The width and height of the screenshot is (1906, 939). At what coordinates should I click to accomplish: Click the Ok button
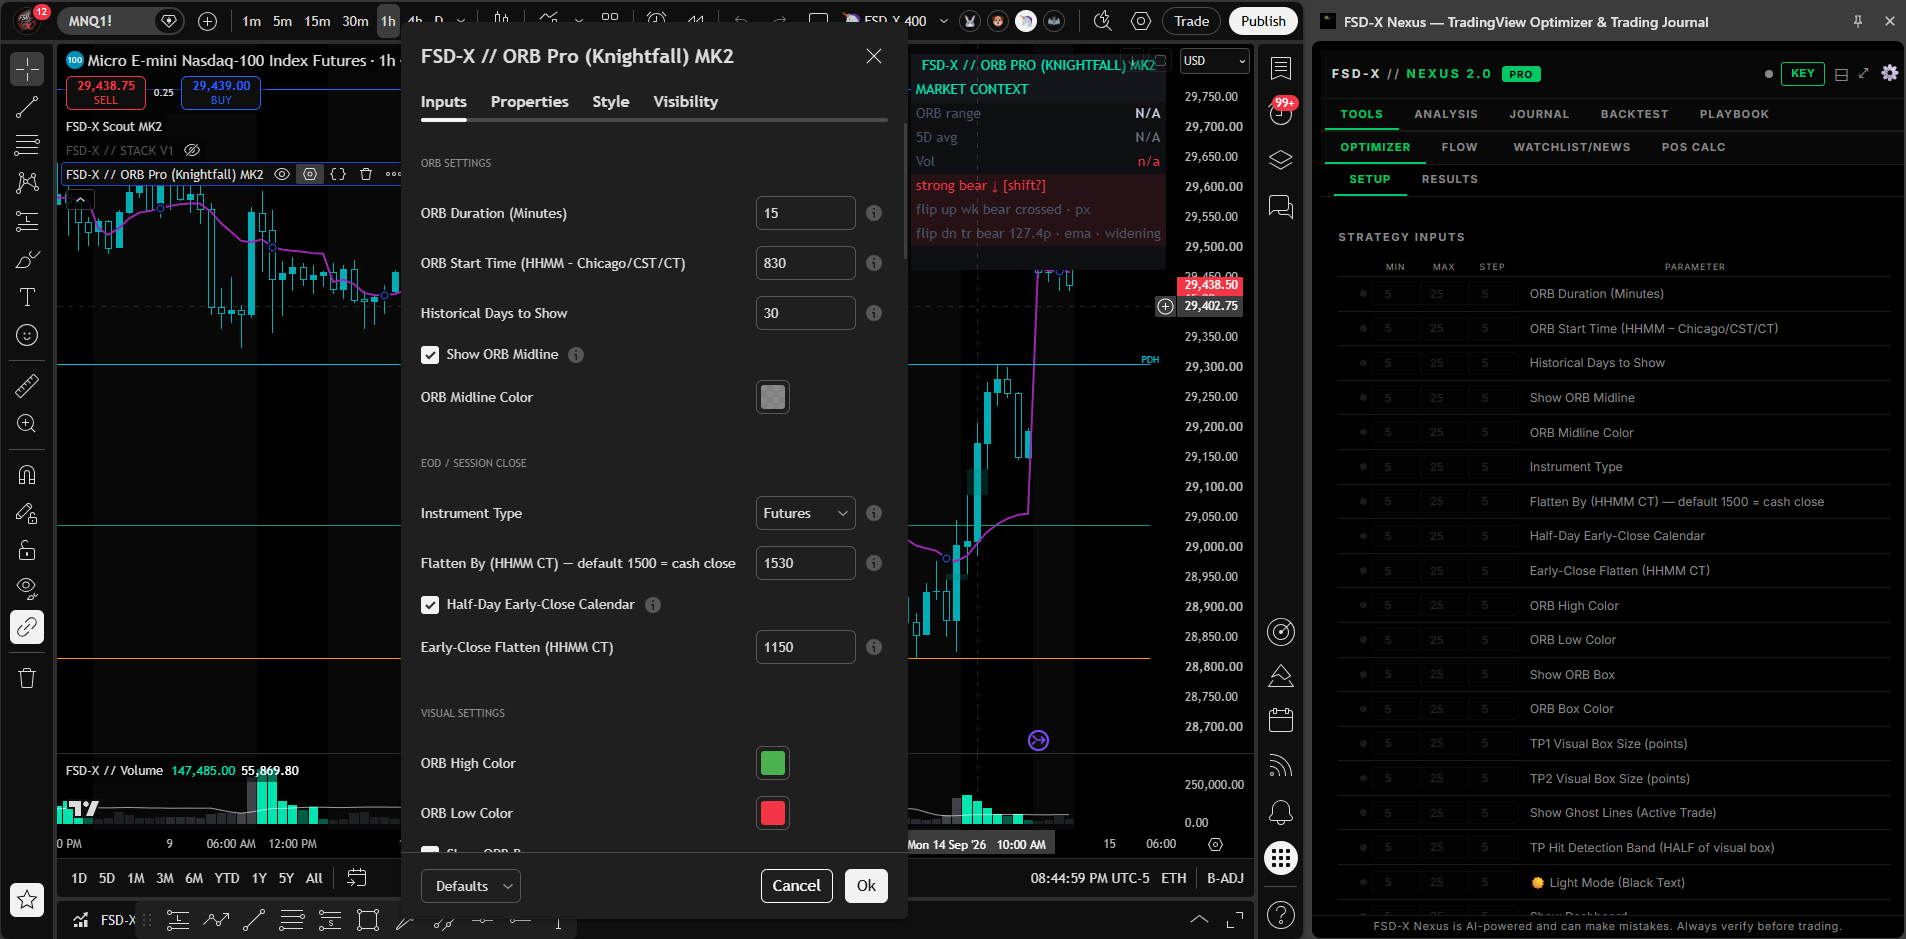tap(866, 886)
